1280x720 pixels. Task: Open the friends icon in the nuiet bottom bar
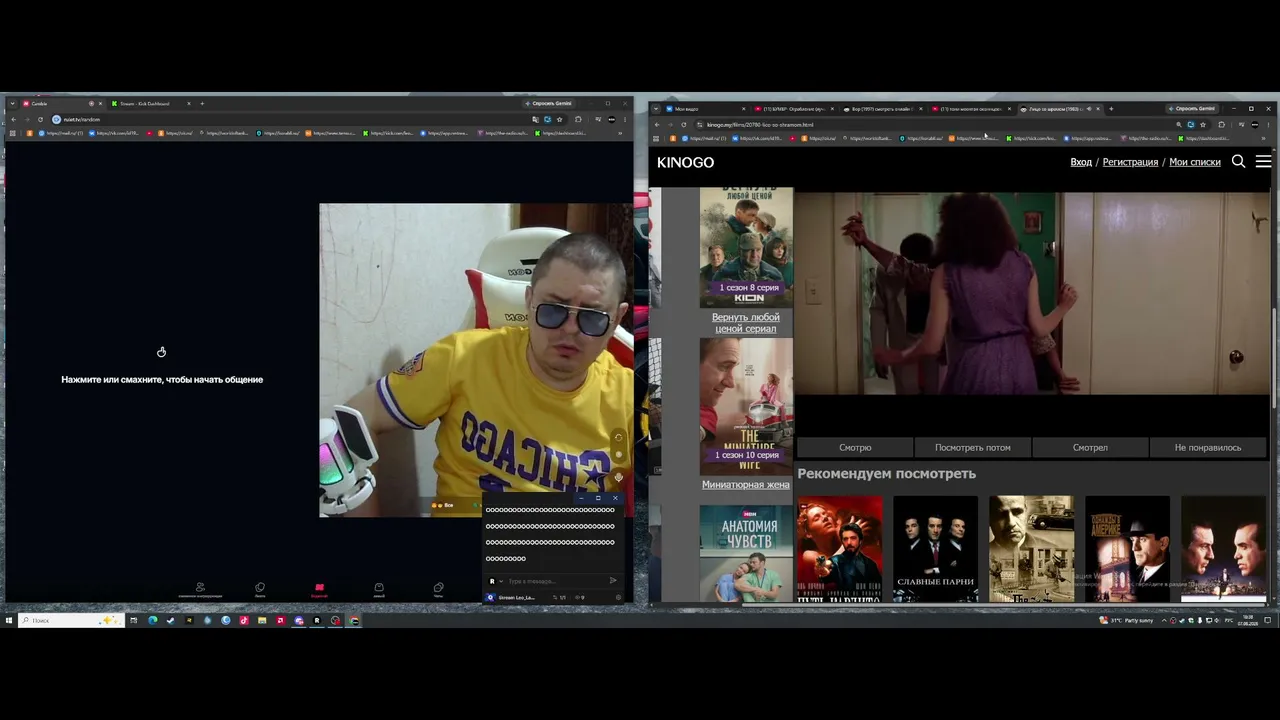point(200,589)
